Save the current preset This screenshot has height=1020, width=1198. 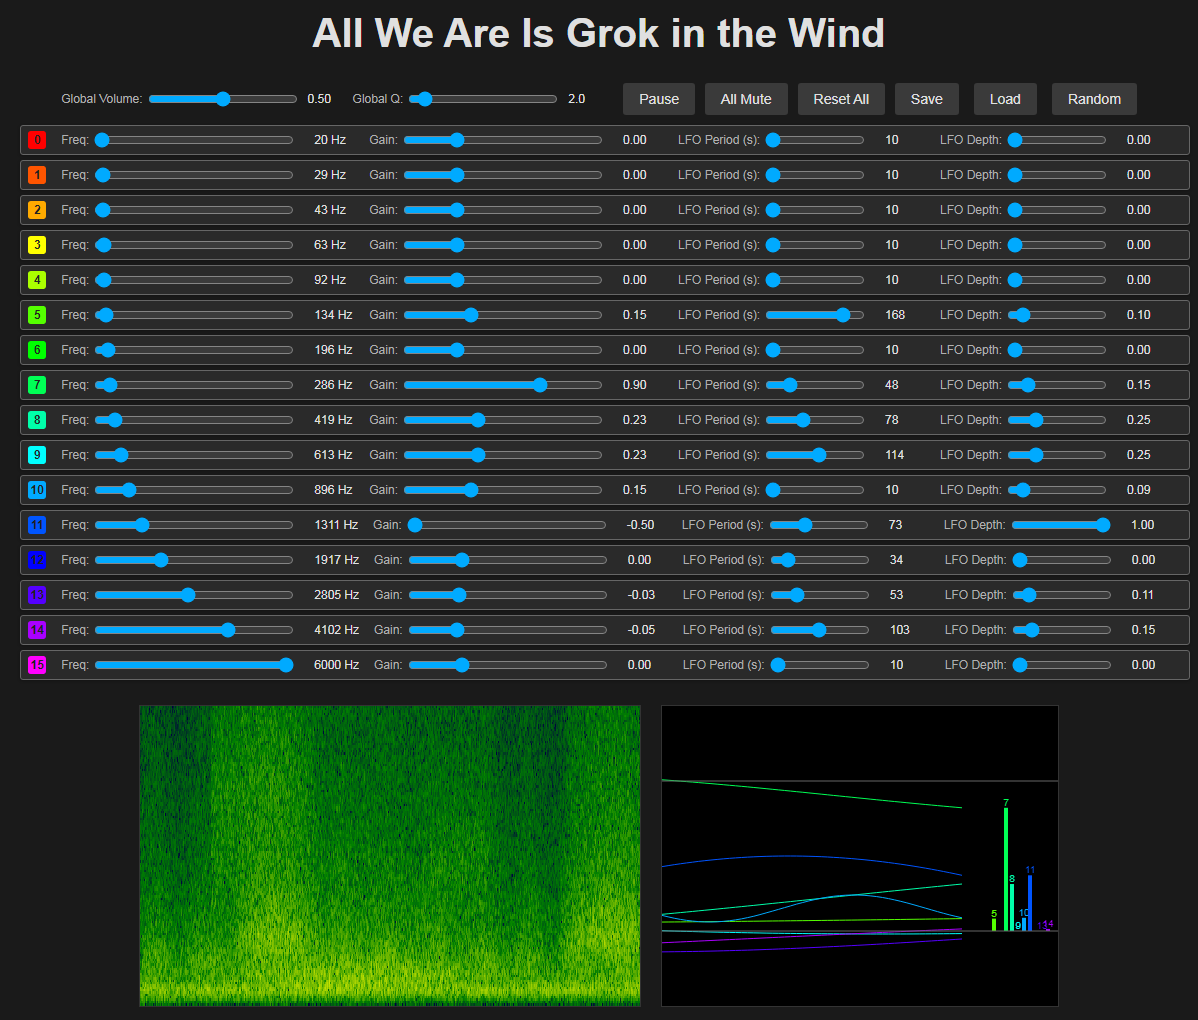tap(927, 99)
